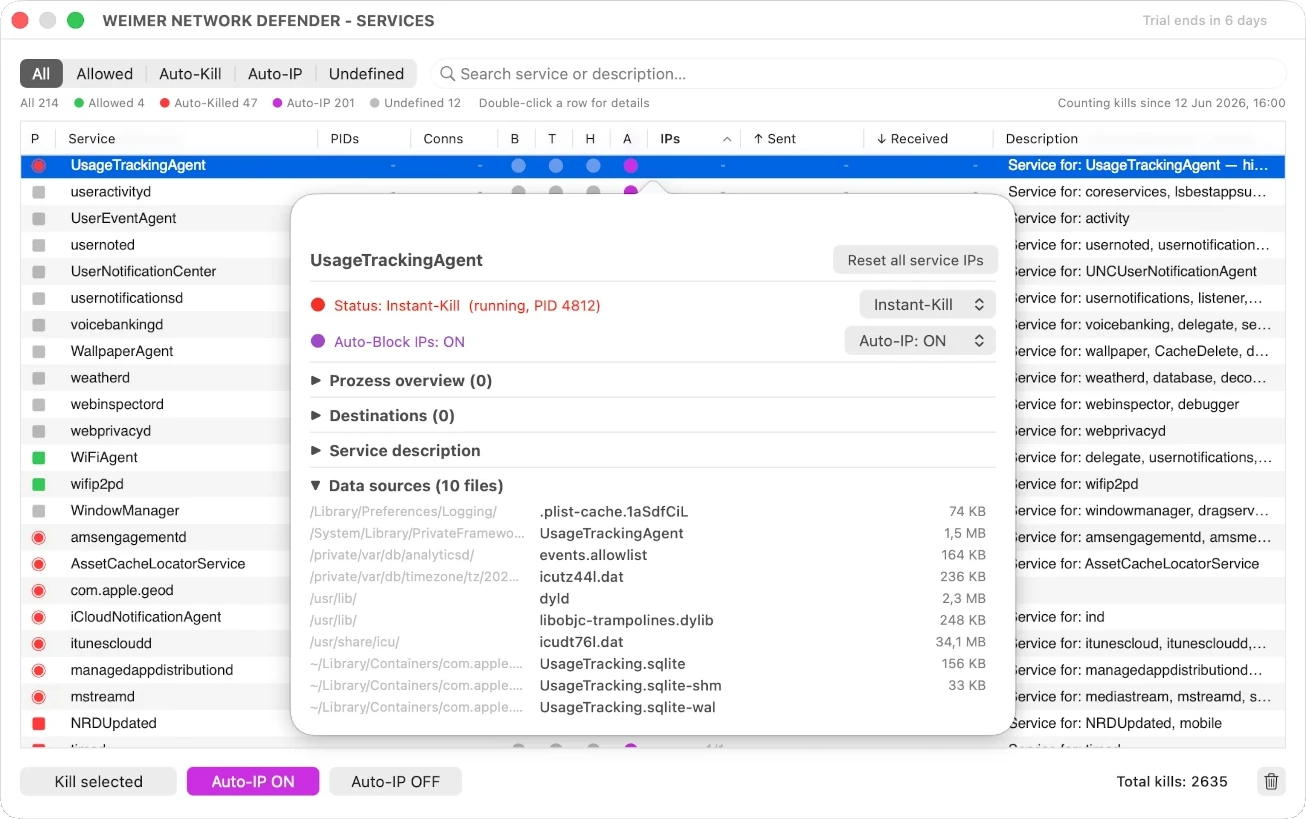Click the gray status square for WallpaperAgent

(39, 352)
